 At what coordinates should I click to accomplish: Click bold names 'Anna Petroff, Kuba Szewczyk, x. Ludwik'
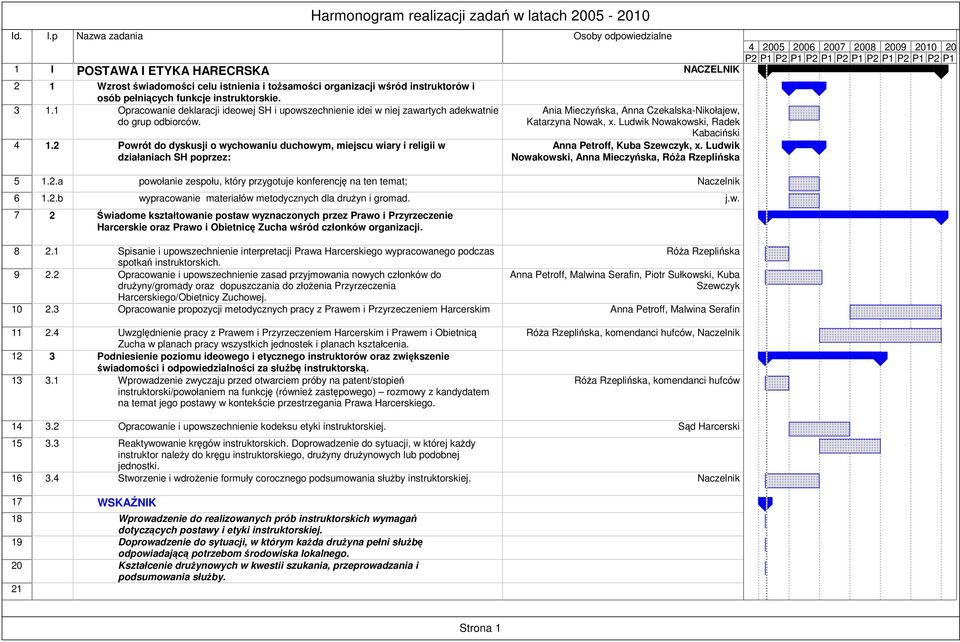coord(625,151)
